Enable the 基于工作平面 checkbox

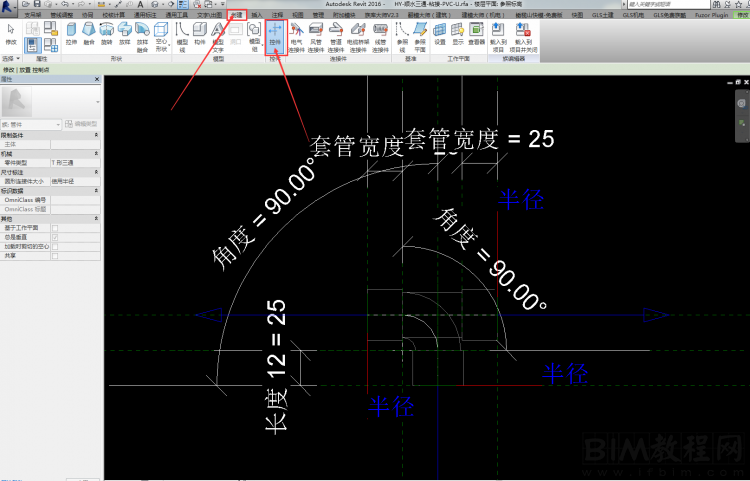point(54,229)
